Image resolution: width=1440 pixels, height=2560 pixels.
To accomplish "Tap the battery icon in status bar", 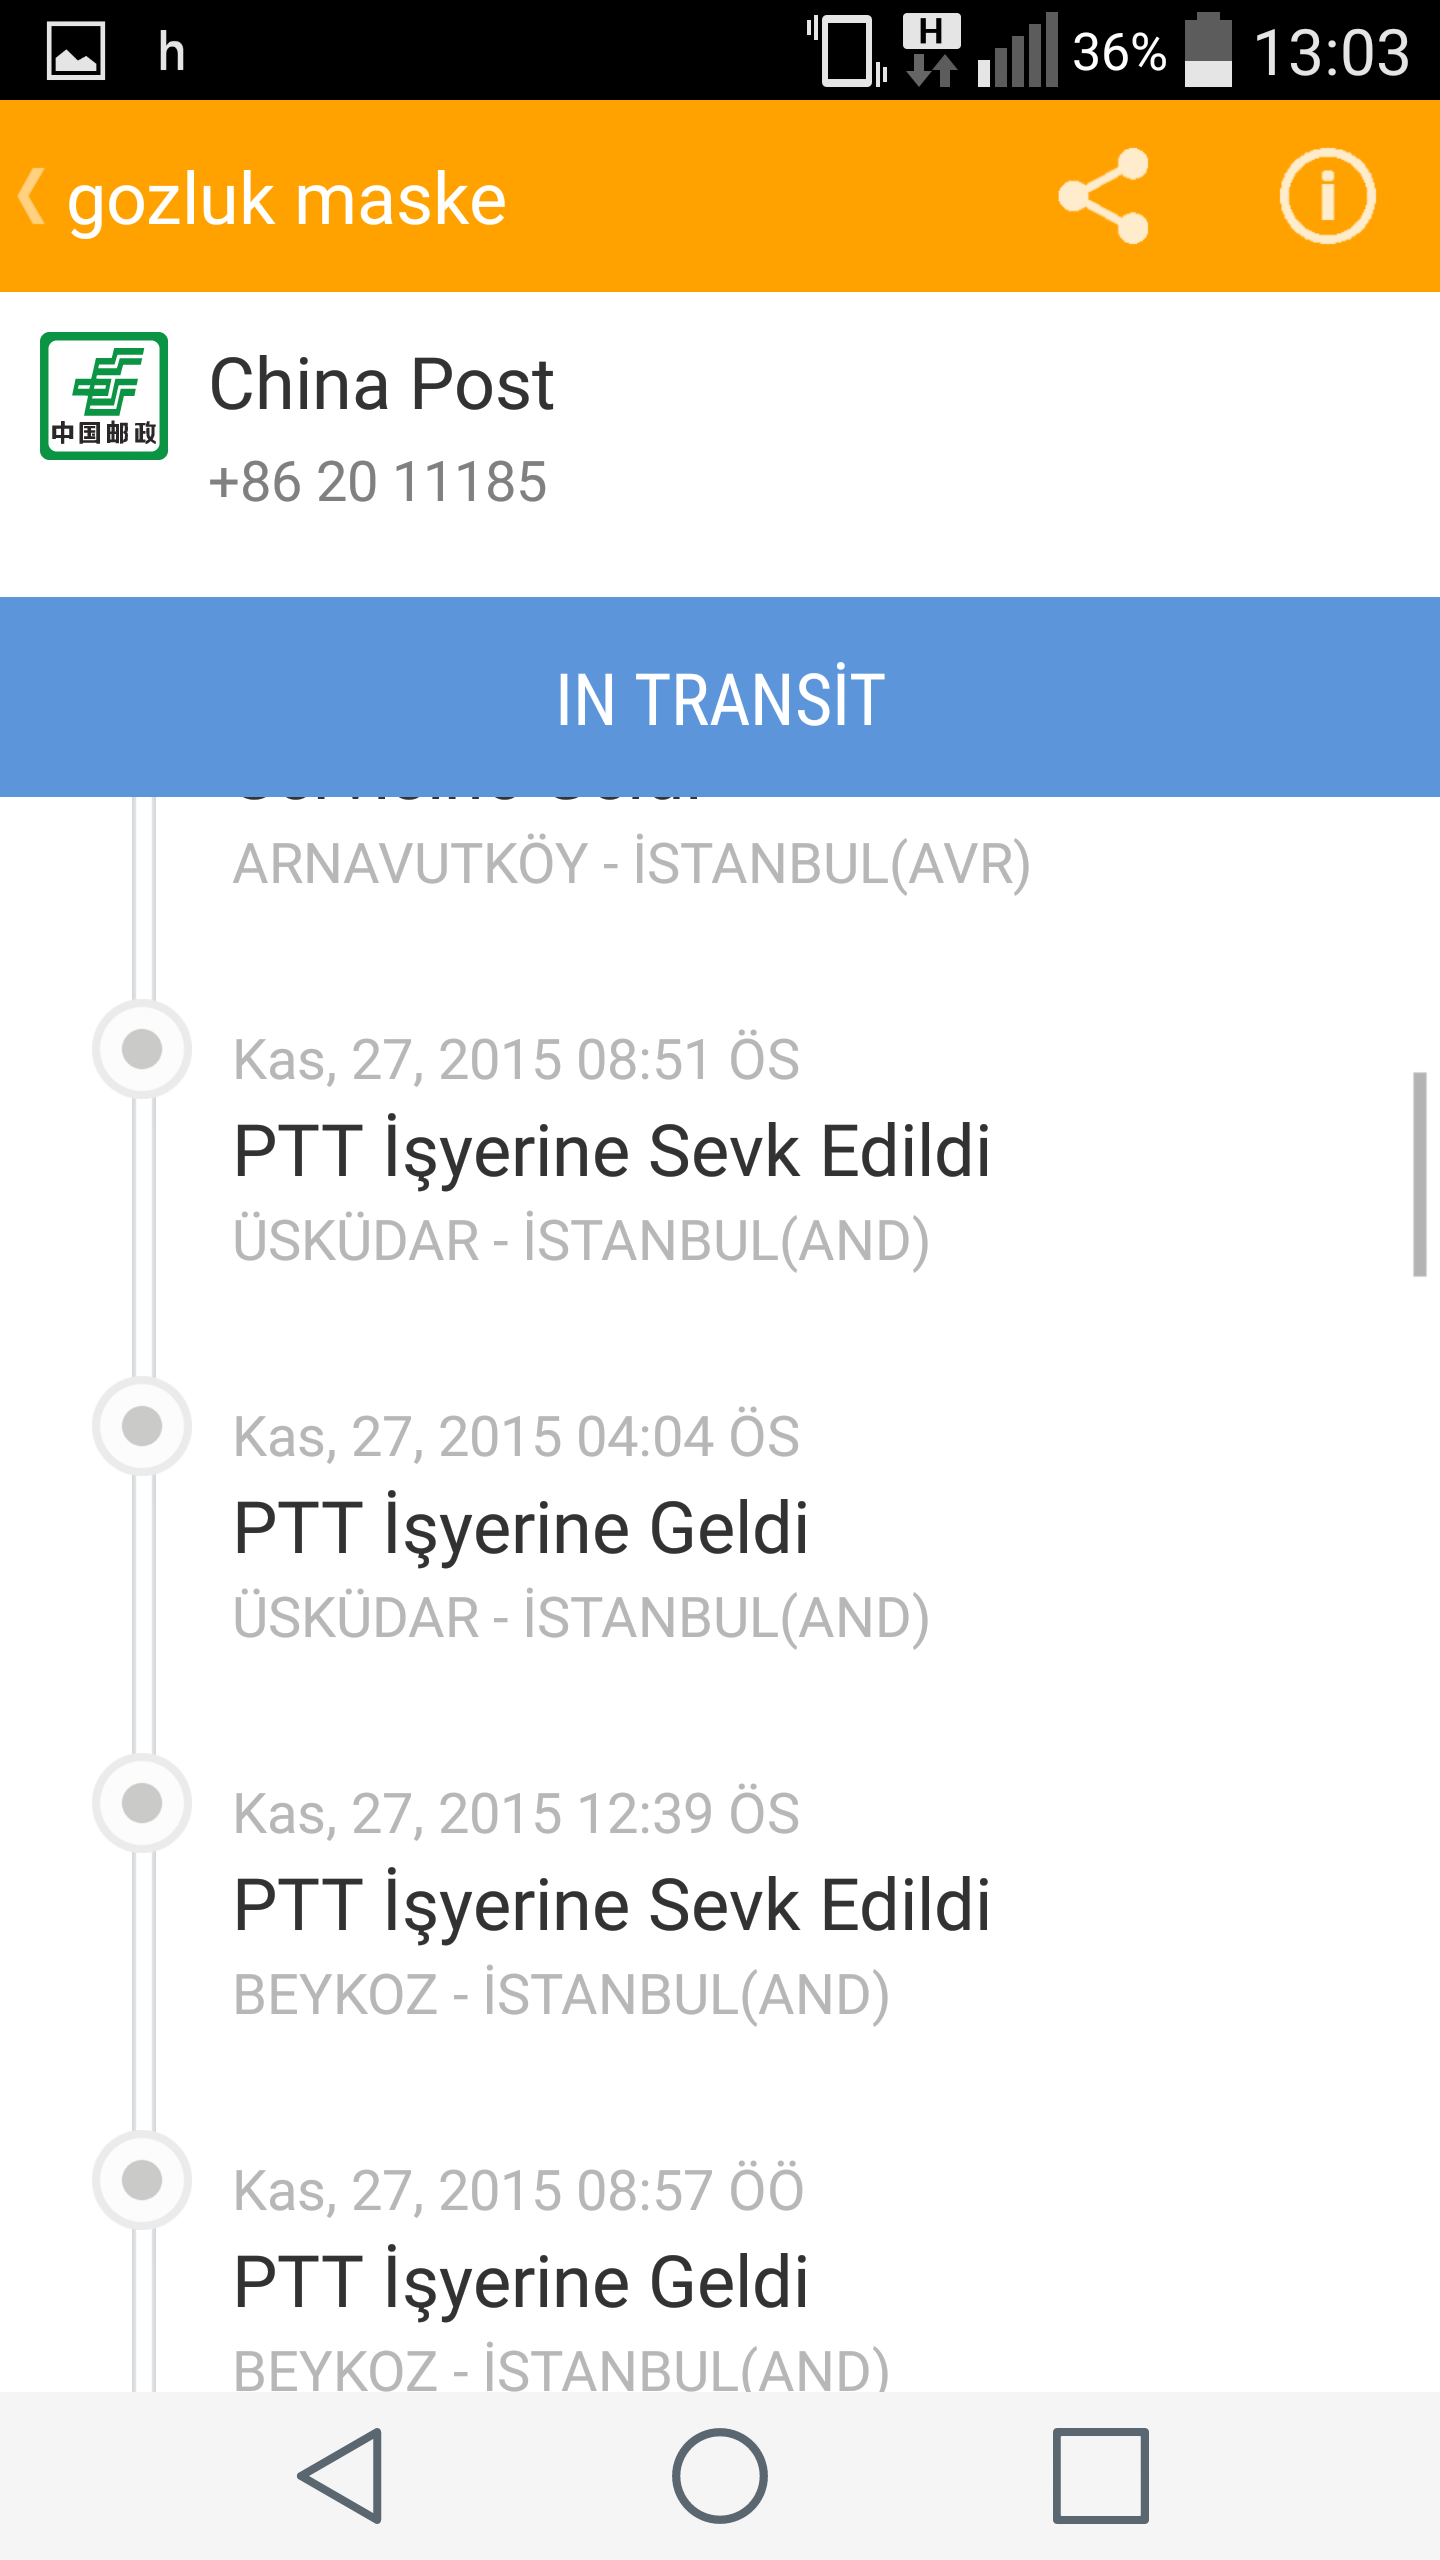I will point(1208,51).
